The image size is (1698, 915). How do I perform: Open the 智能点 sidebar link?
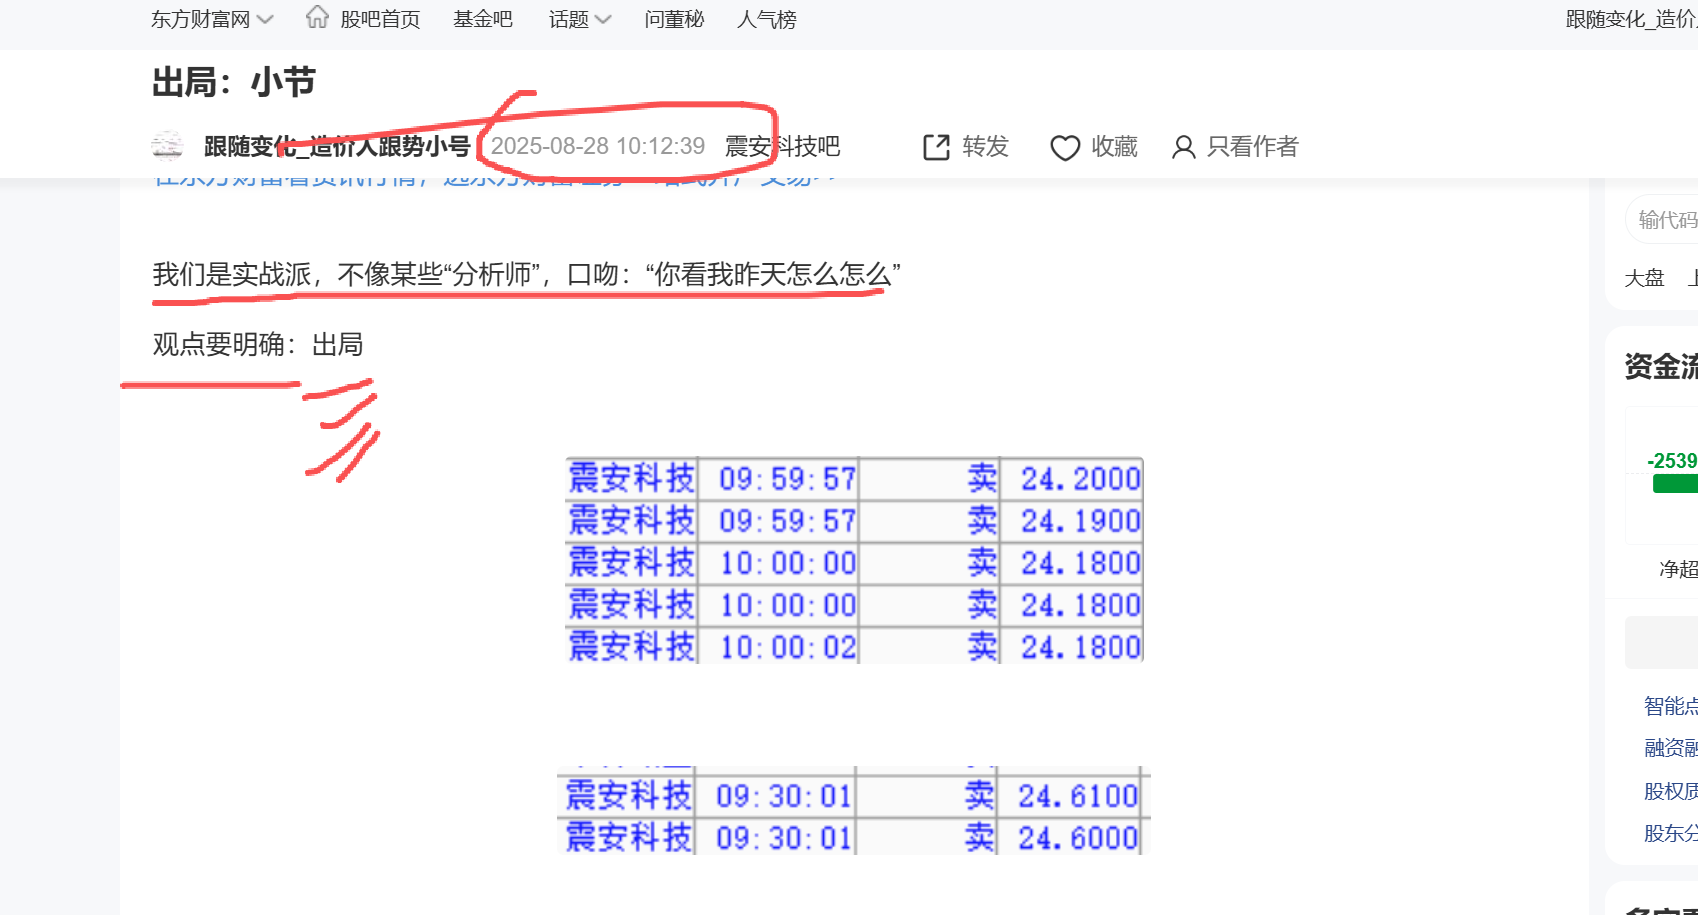[x=1670, y=706]
